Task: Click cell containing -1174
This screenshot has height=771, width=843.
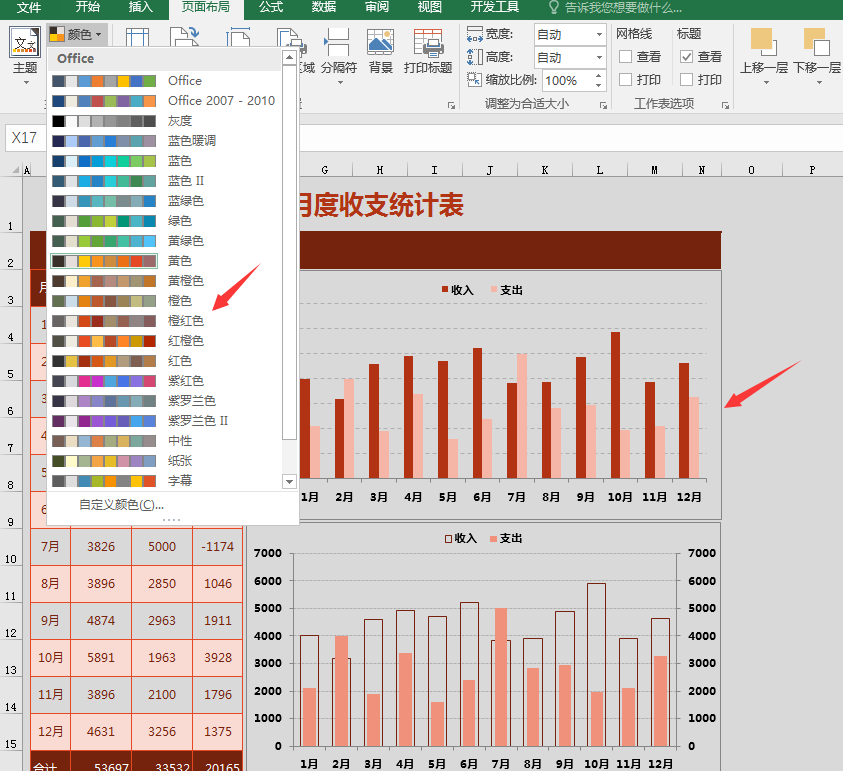Action: pyautogui.click(x=218, y=546)
